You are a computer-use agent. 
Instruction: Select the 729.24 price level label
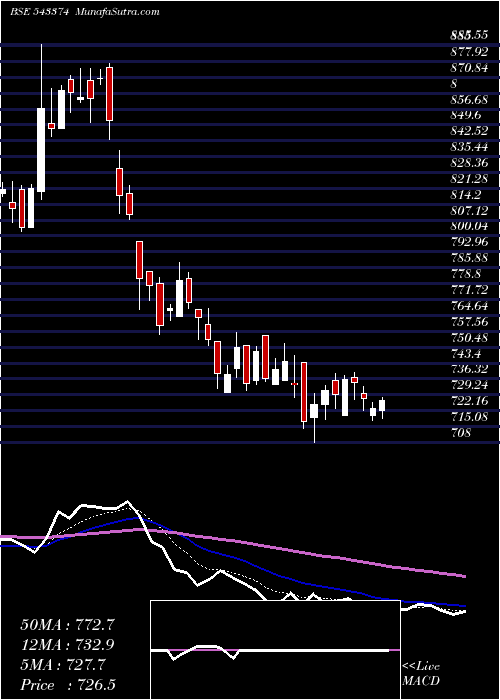pyautogui.click(x=469, y=384)
